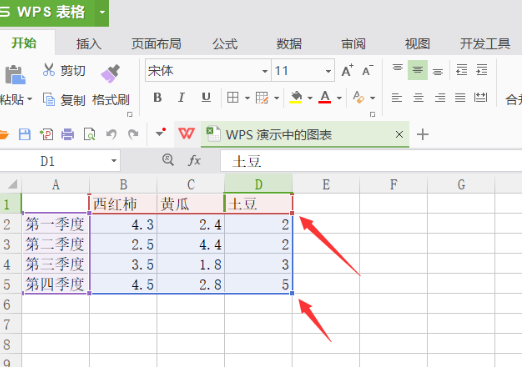Open the 审阅 tab
The width and height of the screenshot is (522, 367).
click(353, 44)
